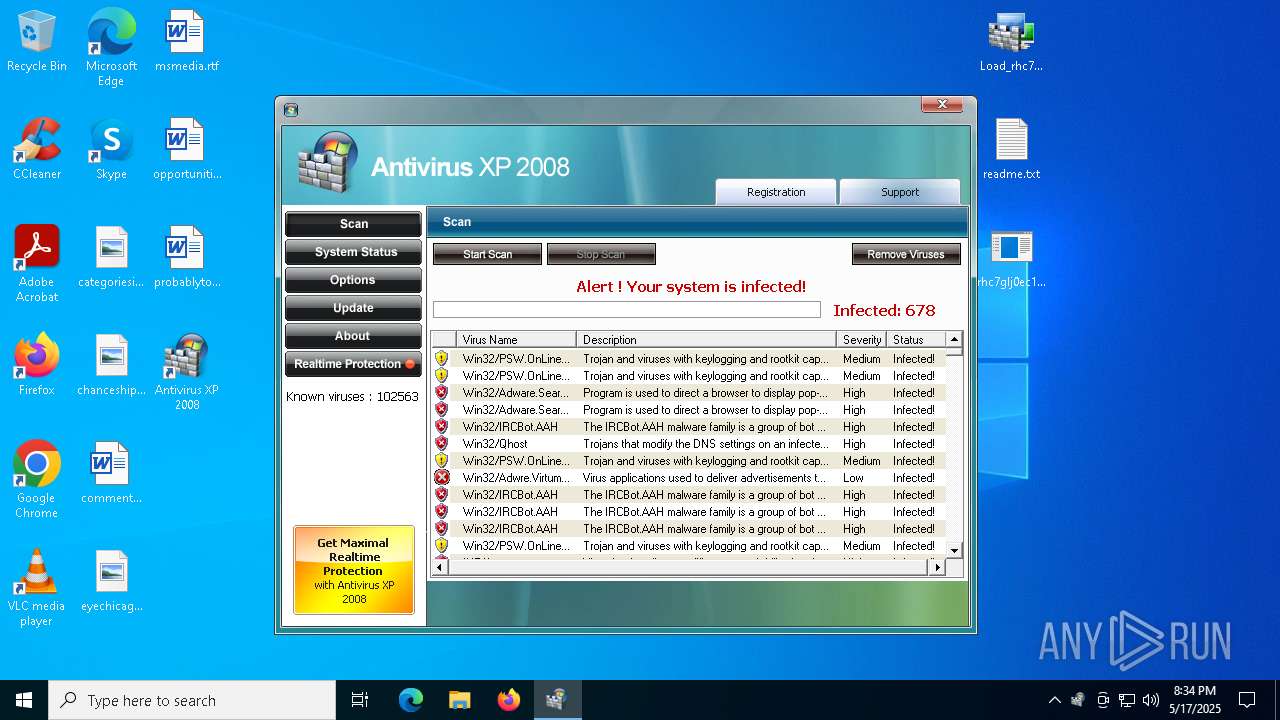Open the notification center icon
The height and width of the screenshot is (720, 1280).
point(1247,700)
